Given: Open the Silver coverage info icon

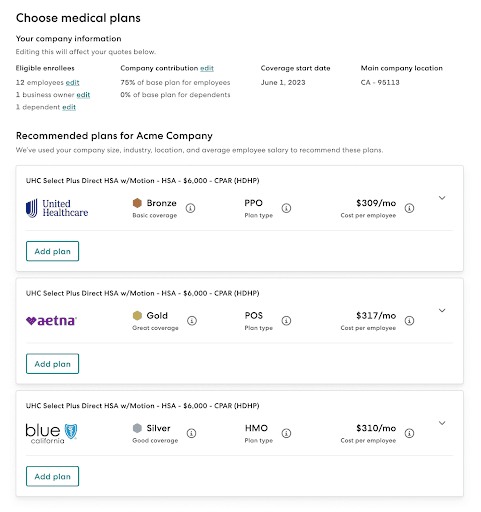Looking at the screenshot, I should click(x=191, y=433).
